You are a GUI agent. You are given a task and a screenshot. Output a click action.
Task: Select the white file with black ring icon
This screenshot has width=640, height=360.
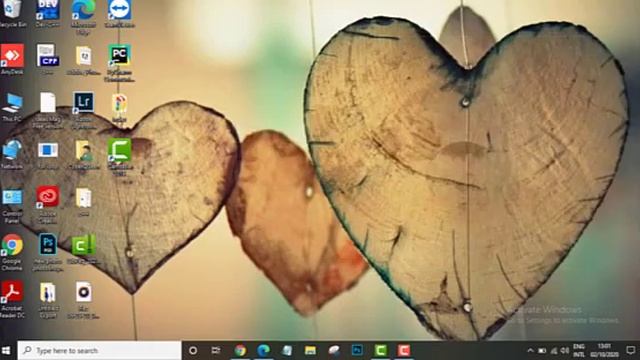coord(83,292)
